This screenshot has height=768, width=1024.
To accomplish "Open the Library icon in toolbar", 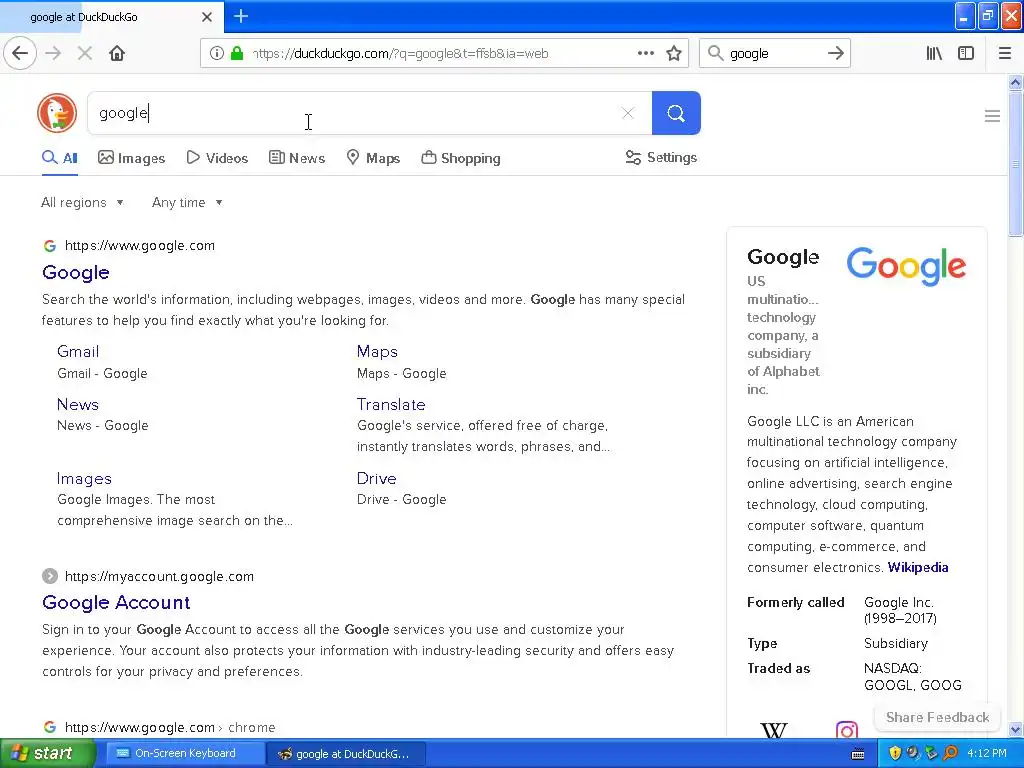I will click(934, 54).
